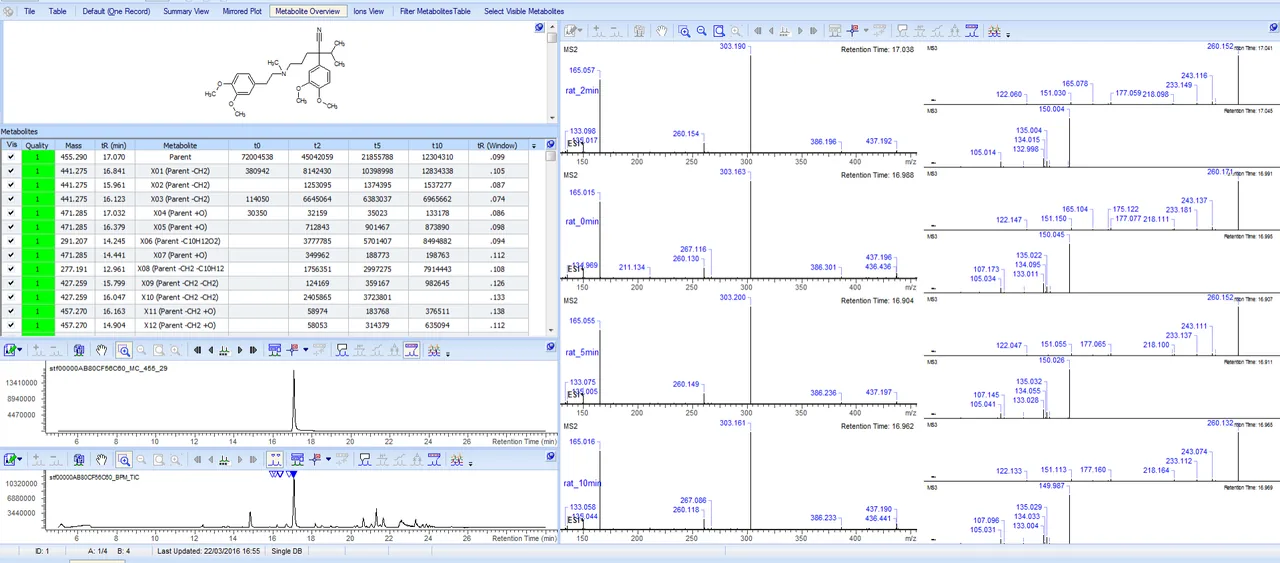Screen dimensions: 1280x563
Task: Open dropdown arrow beside red flag in MS2 toolbar
Action: point(866,31)
